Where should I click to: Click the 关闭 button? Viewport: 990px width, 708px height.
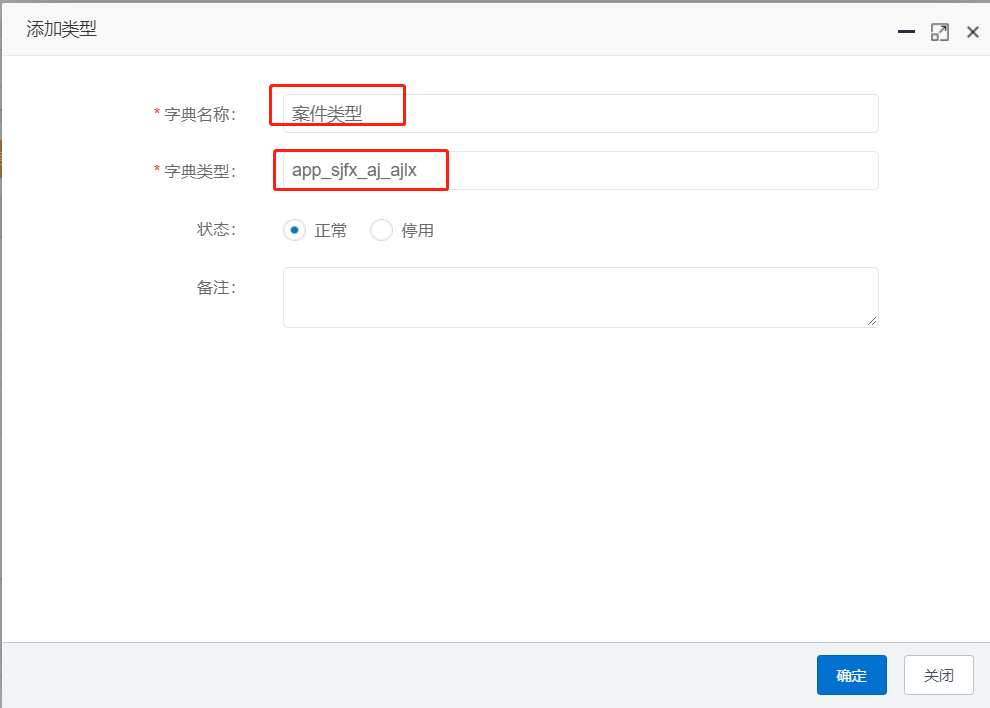coord(938,675)
